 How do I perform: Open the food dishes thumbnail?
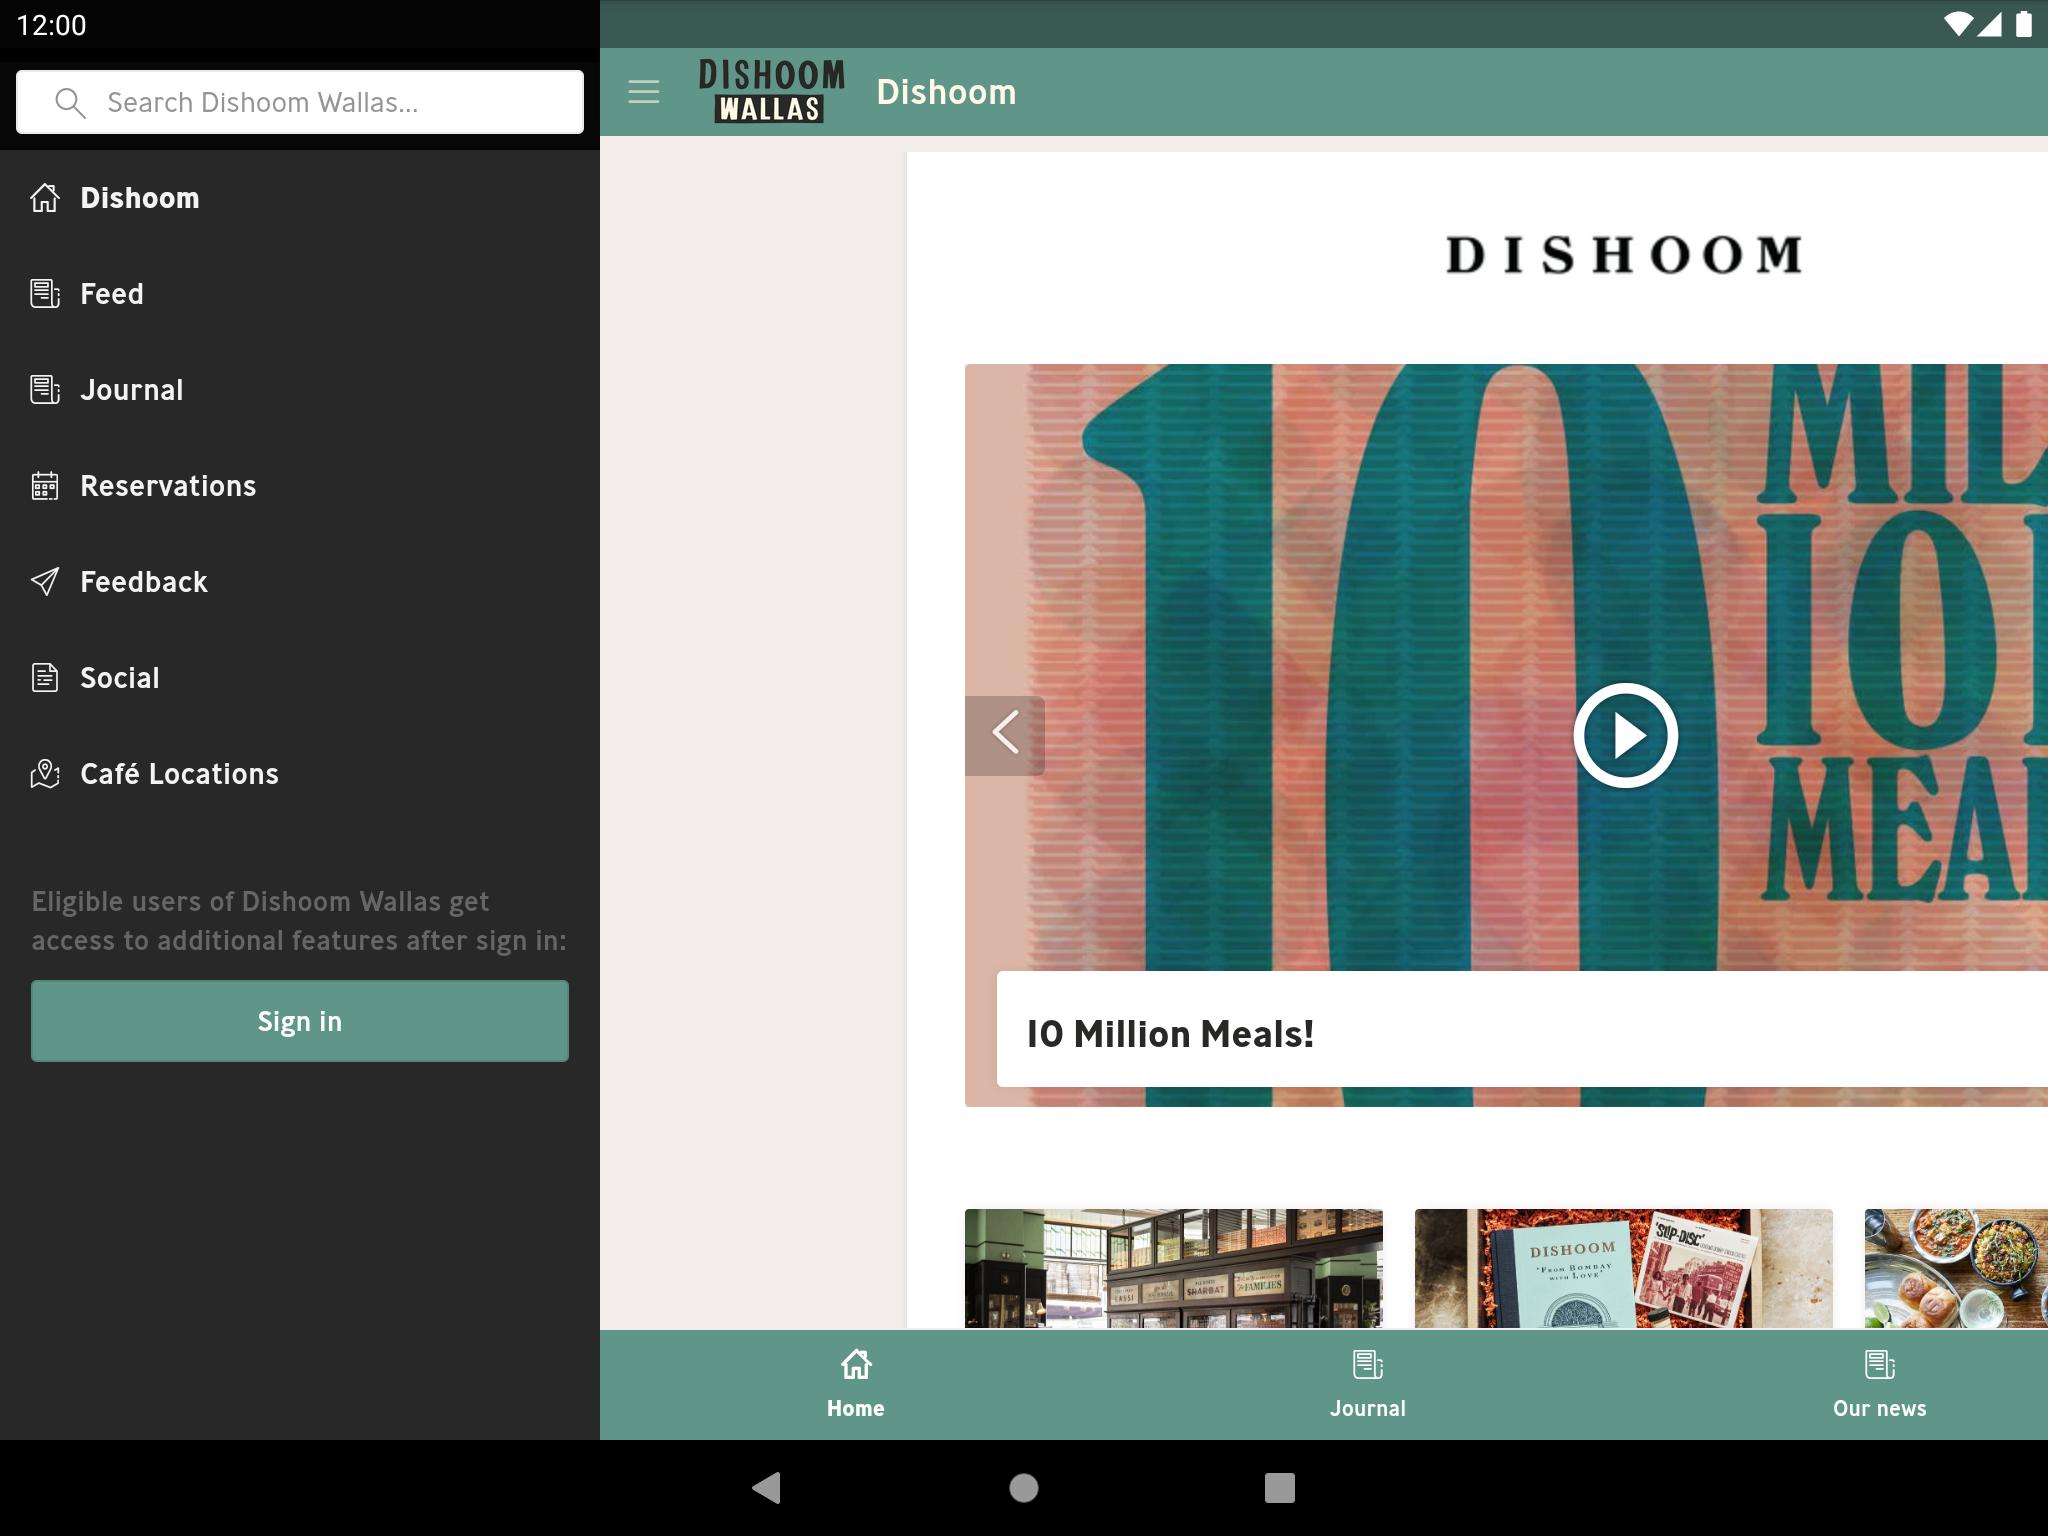1956,1268
